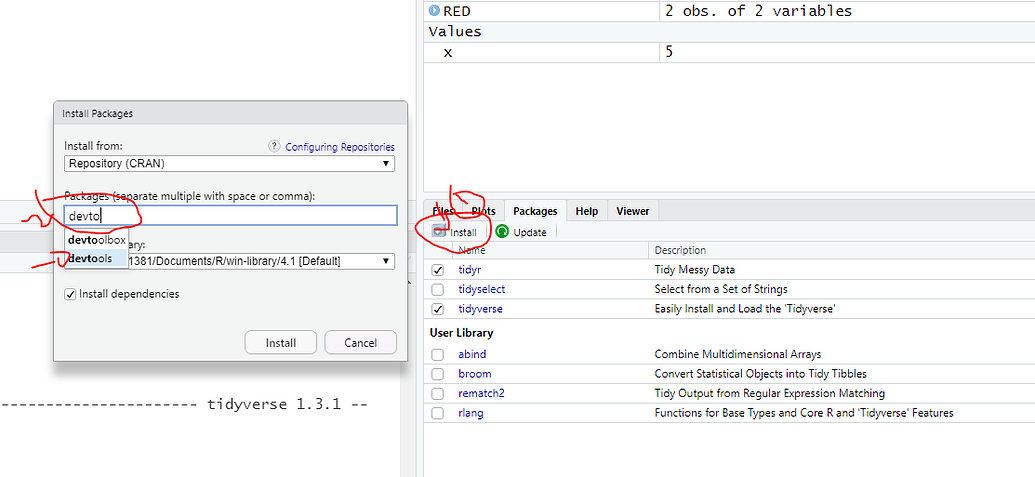
Task: Open the abind package link
Action: tap(472, 354)
